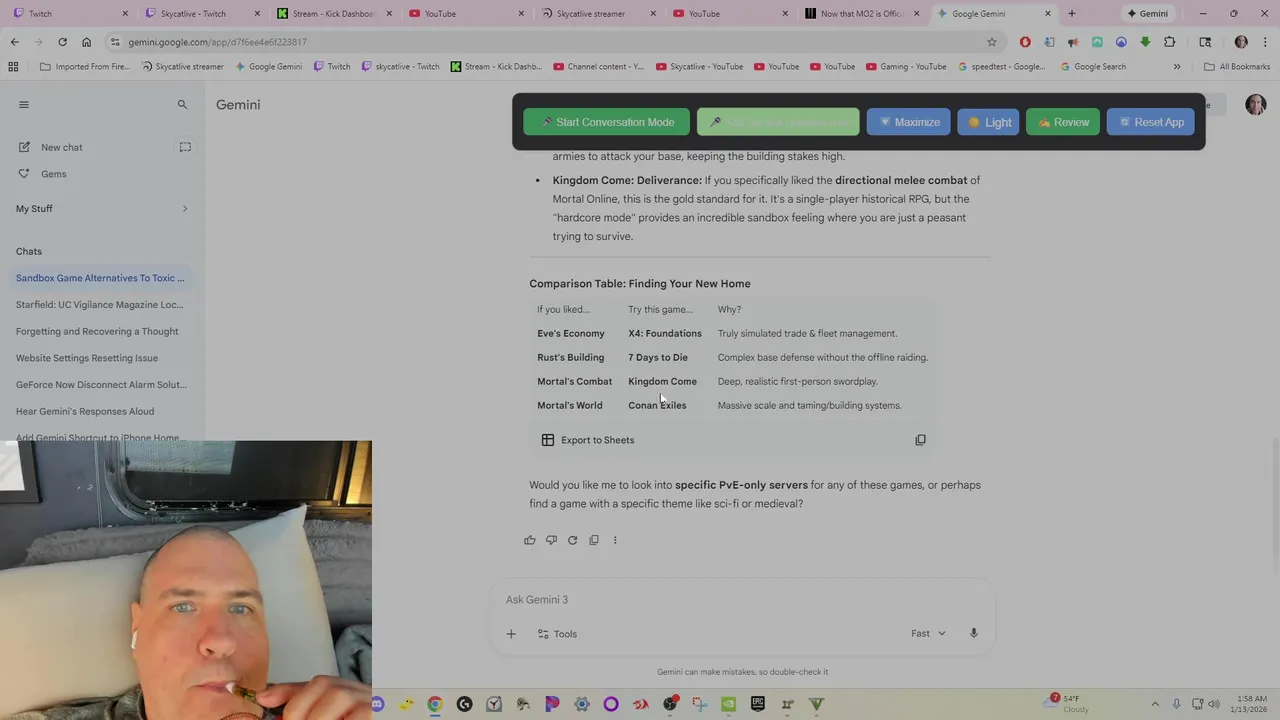1280x720 pixels.
Task: Open the Chrome apps grid in bookmarks bar
Action: [x=13, y=67]
